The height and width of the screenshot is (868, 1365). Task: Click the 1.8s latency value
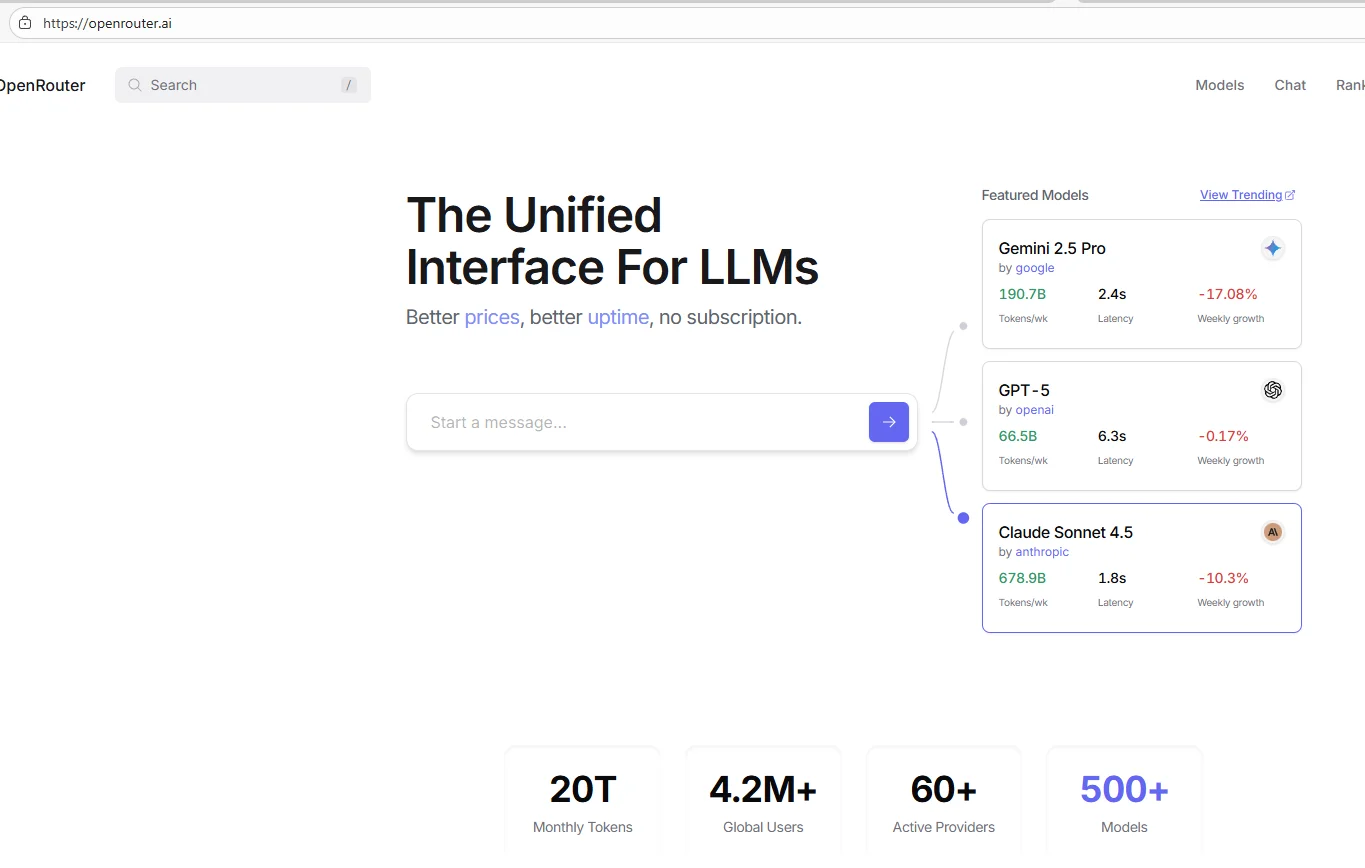[1112, 578]
